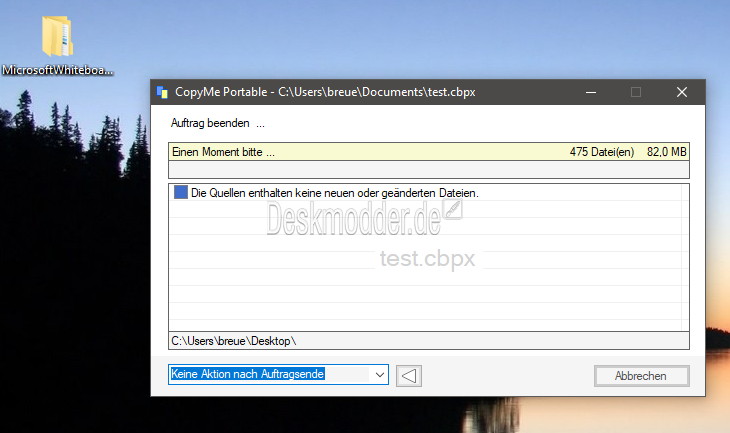Viewport: 730px width, 433px height.
Task: Open the 'Keine Aktion nach Auftragsende' dropdown
Action: (x=278, y=374)
